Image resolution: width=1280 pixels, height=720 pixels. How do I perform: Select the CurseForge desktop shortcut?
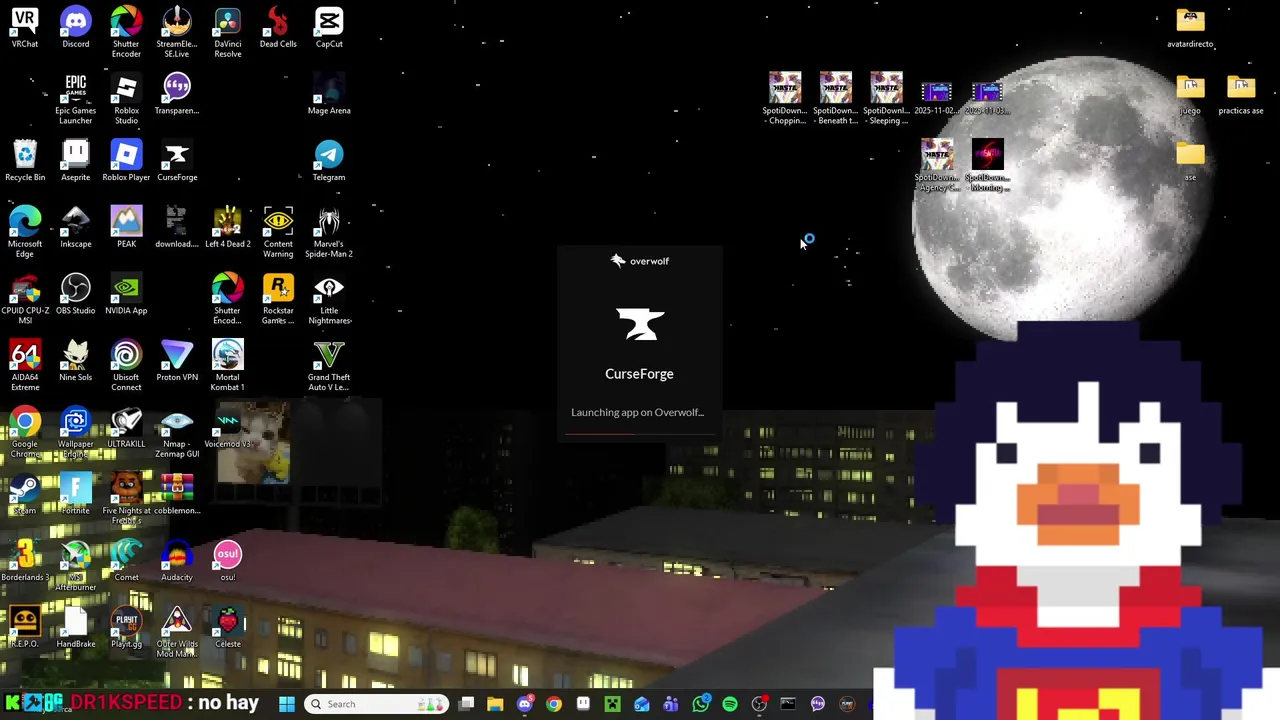click(177, 162)
